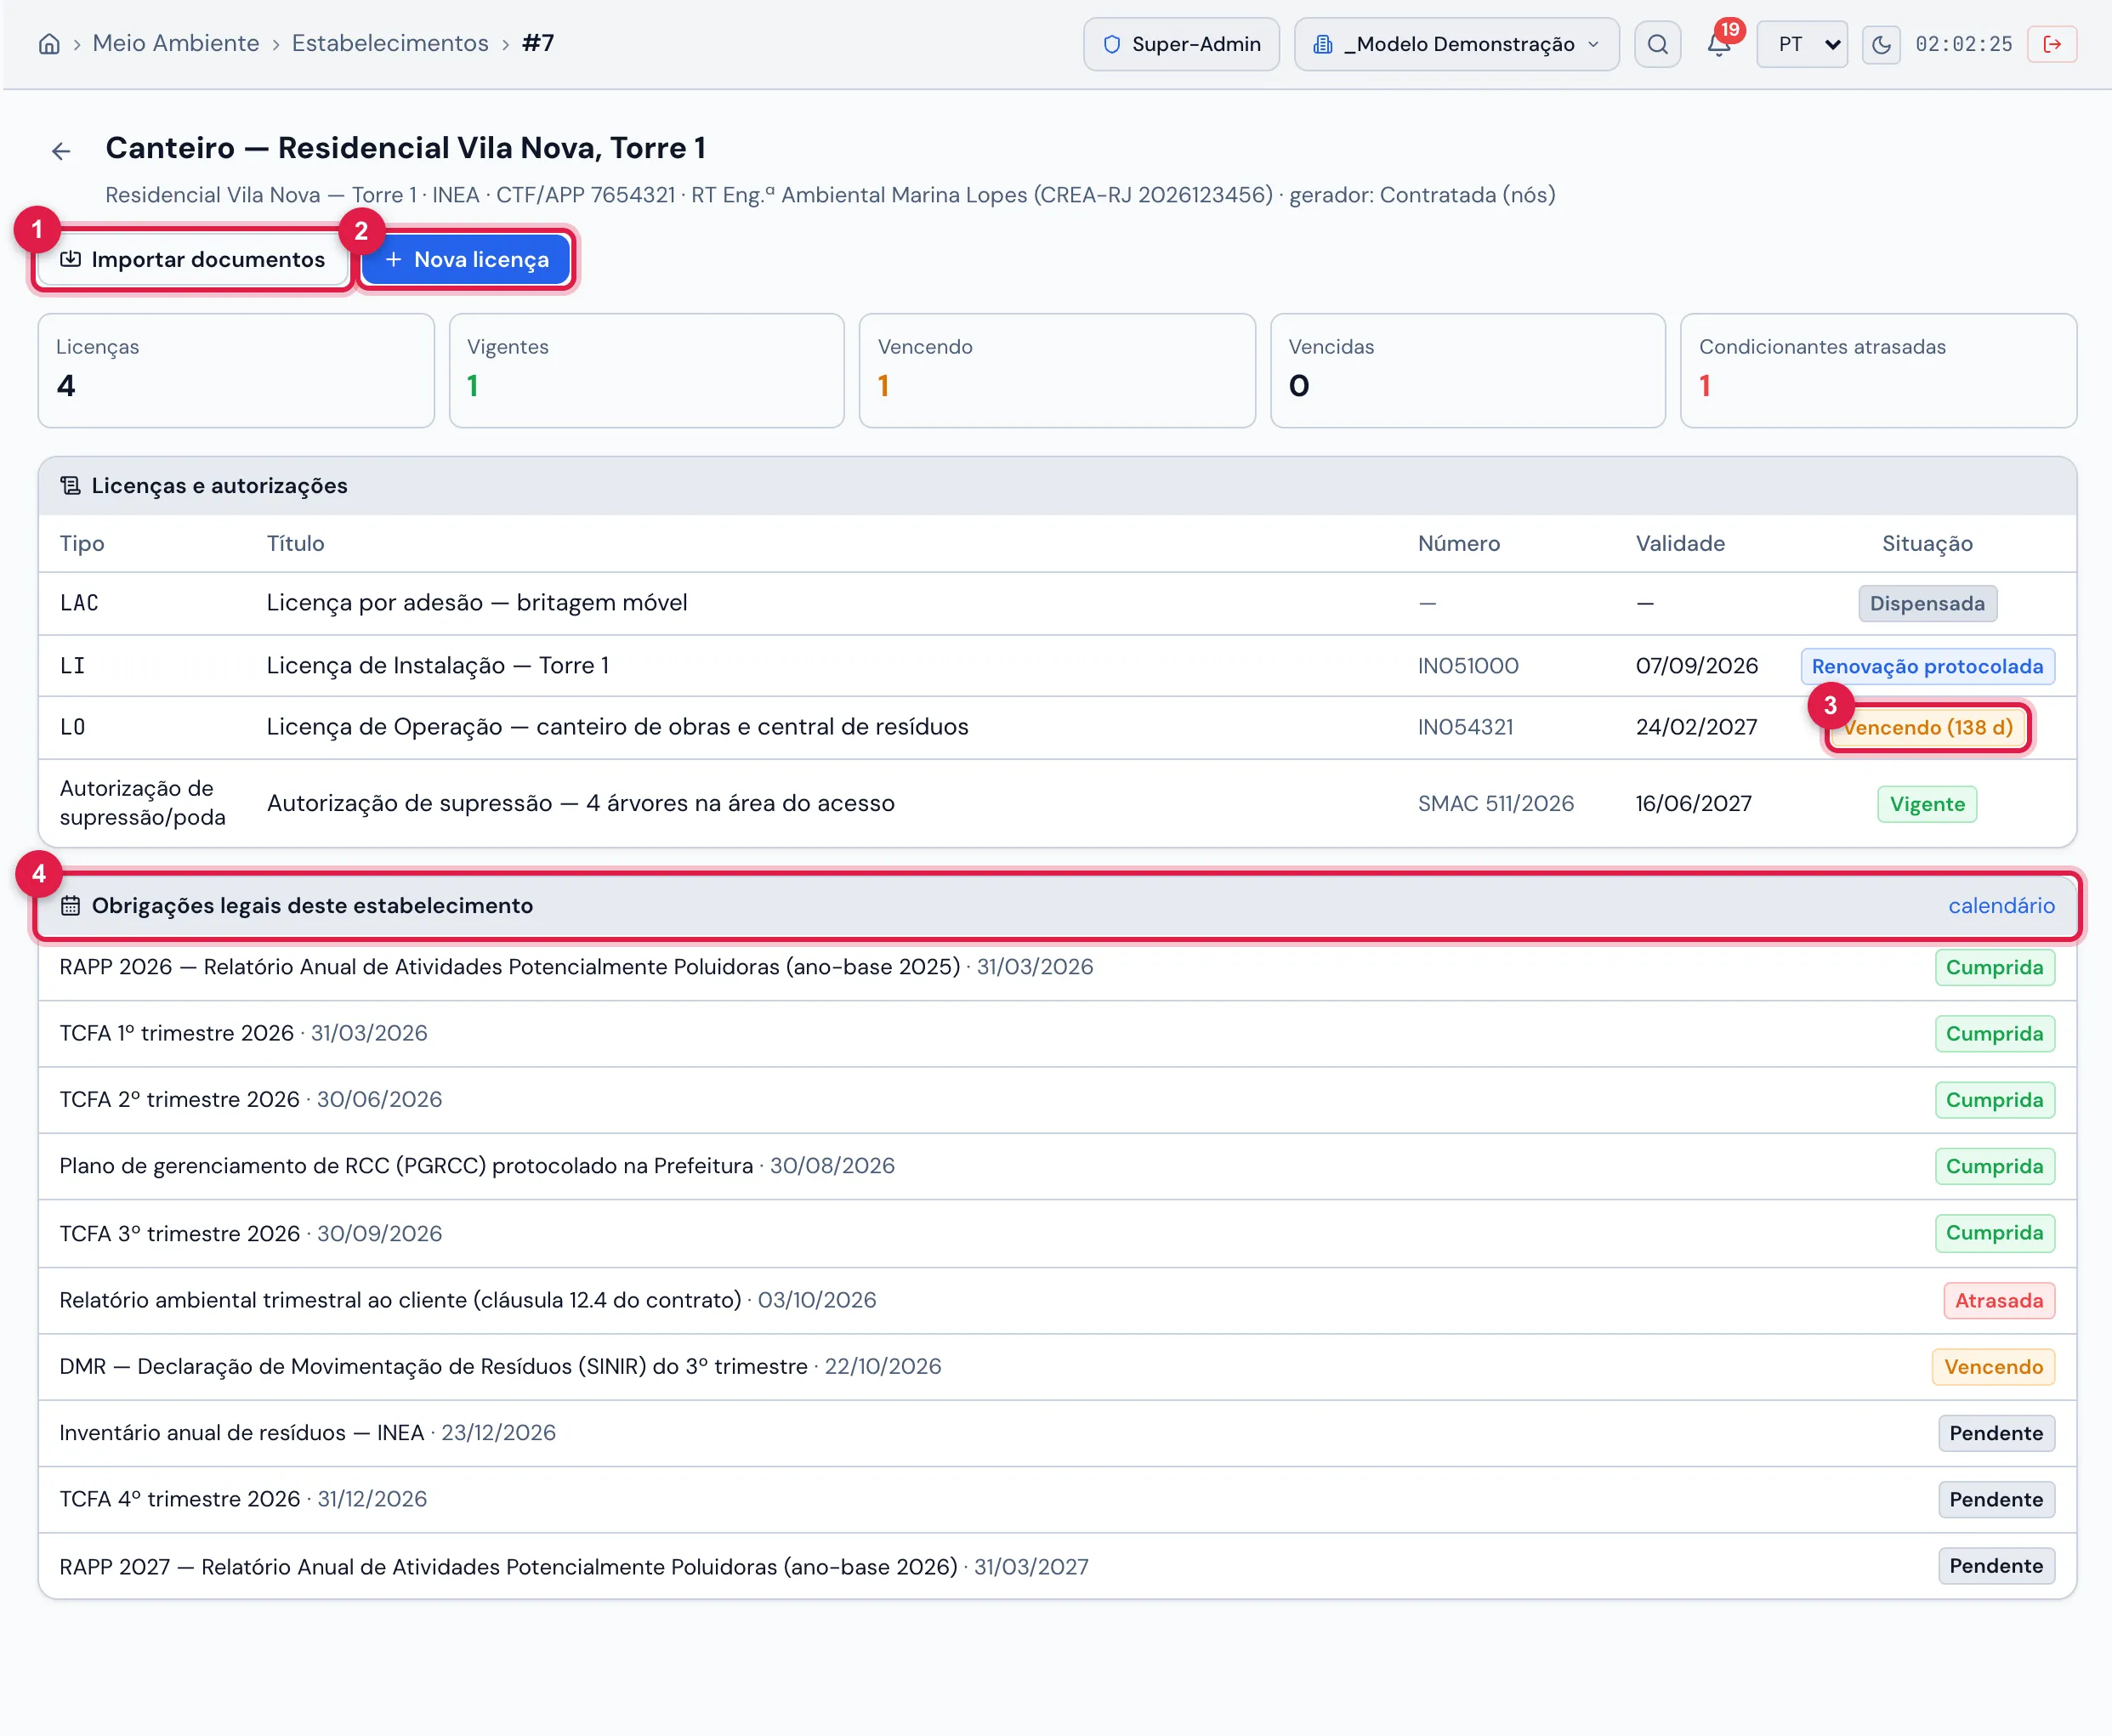The height and width of the screenshot is (1736, 2112).
Task: Click license number SMAC 511/2026
Action: coord(1495,804)
